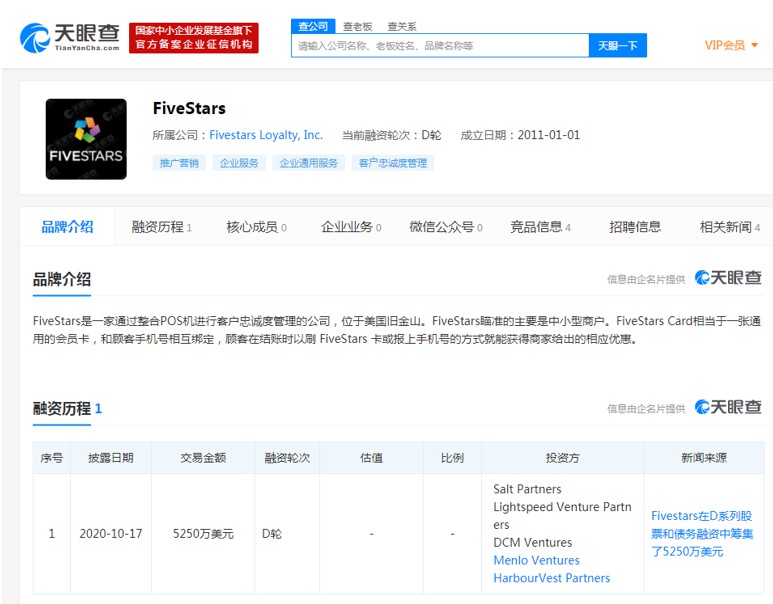Click the 2020-10-17 disclosure date cell
The image size is (773, 604).
[x=111, y=533]
